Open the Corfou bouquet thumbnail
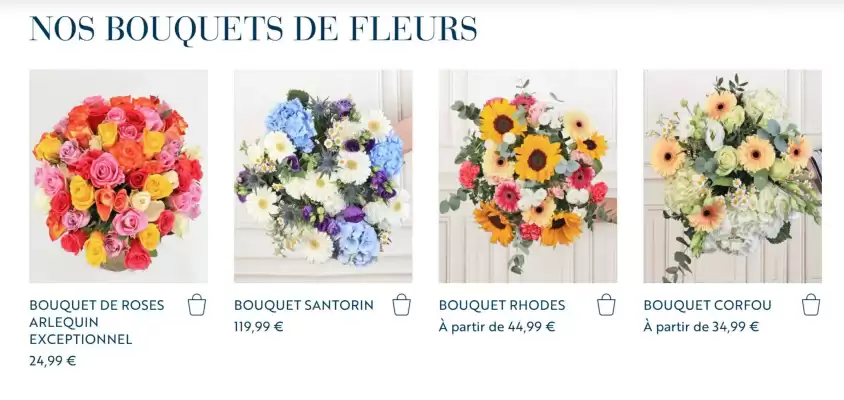844x400 pixels. point(732,176)
